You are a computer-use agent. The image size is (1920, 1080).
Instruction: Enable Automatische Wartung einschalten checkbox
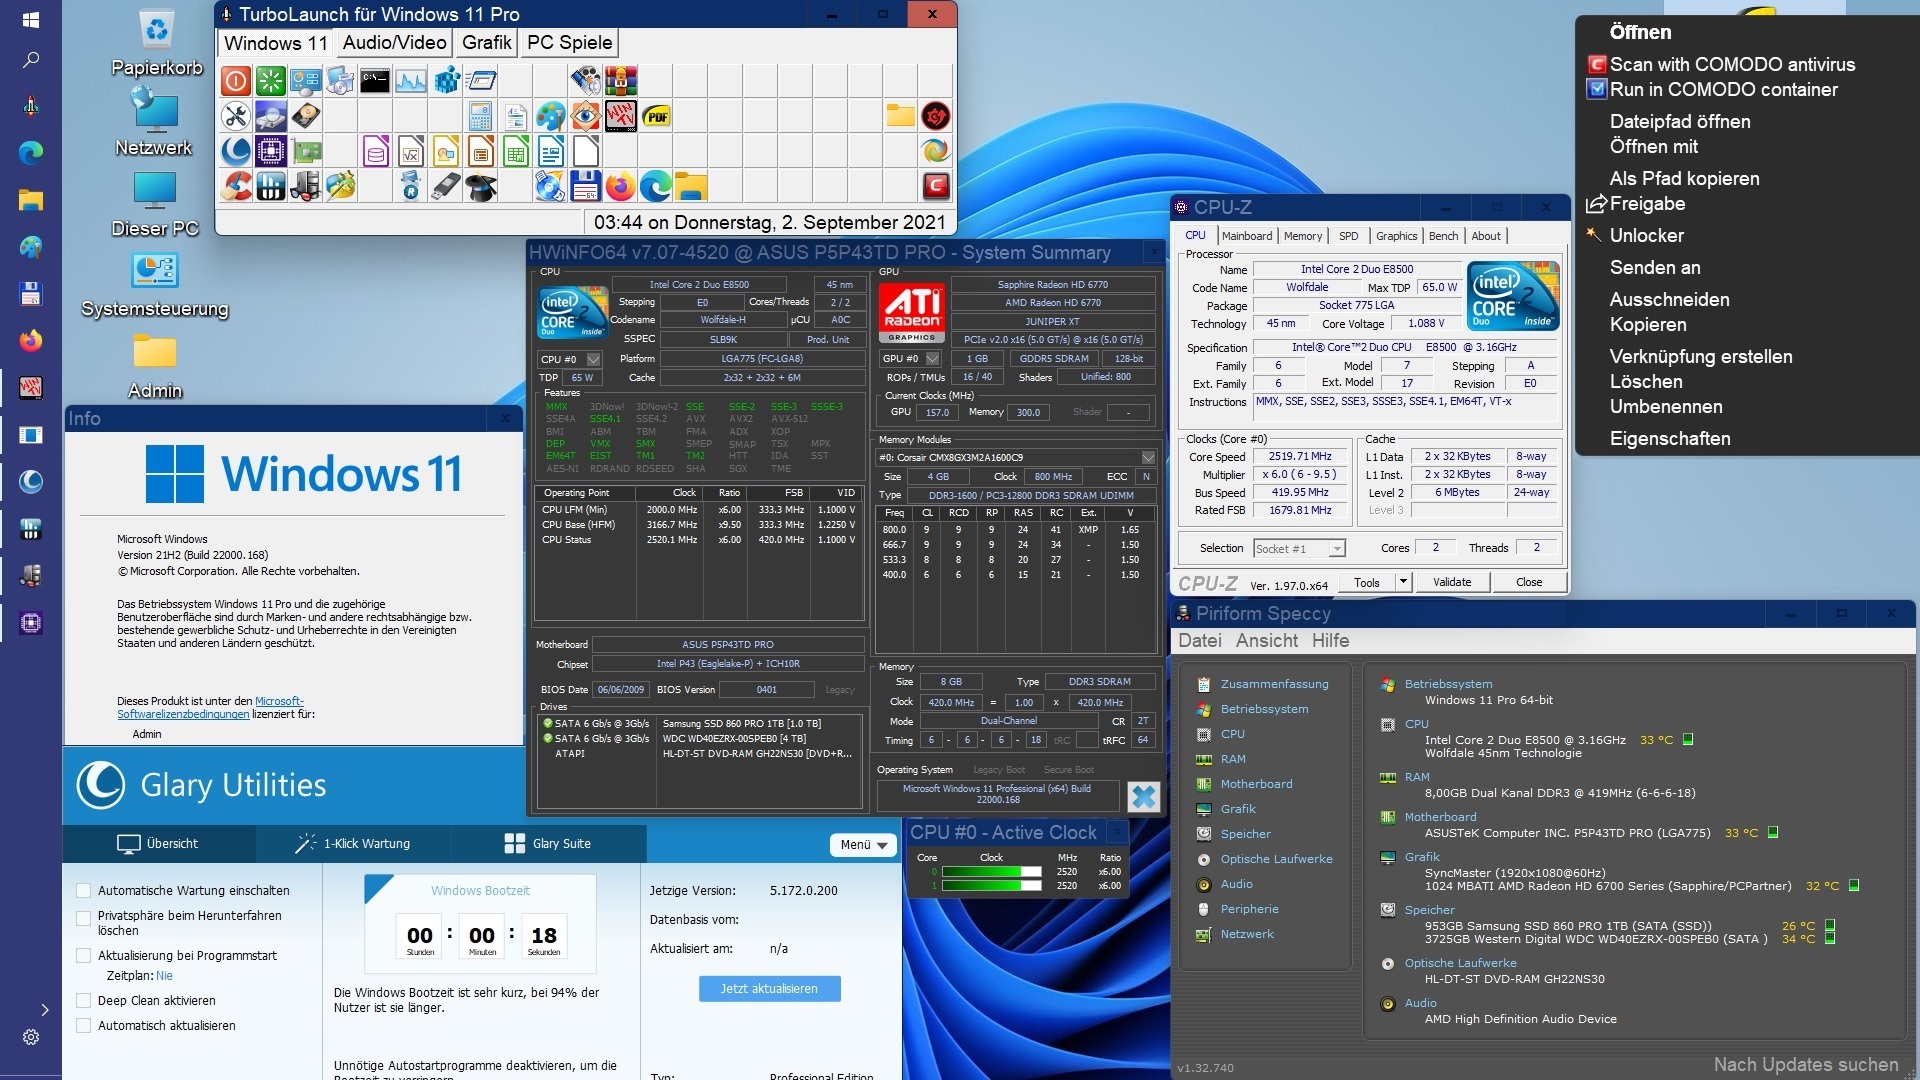84,890
